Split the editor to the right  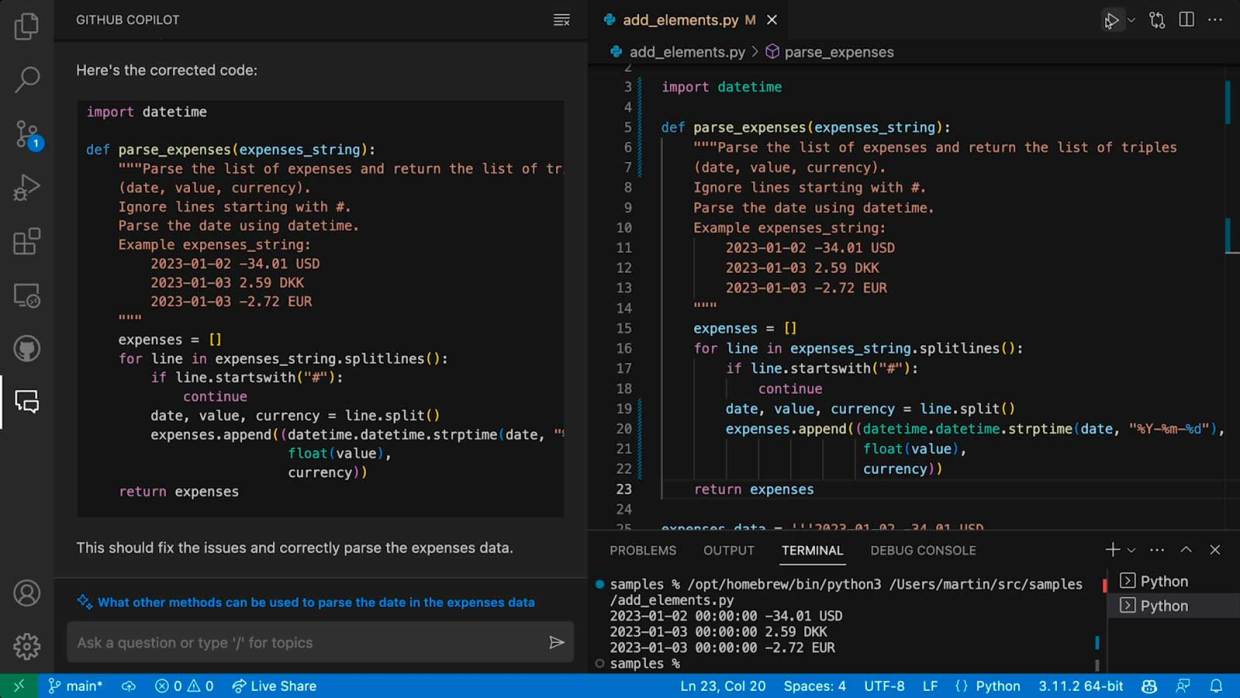pos(1186,20)
